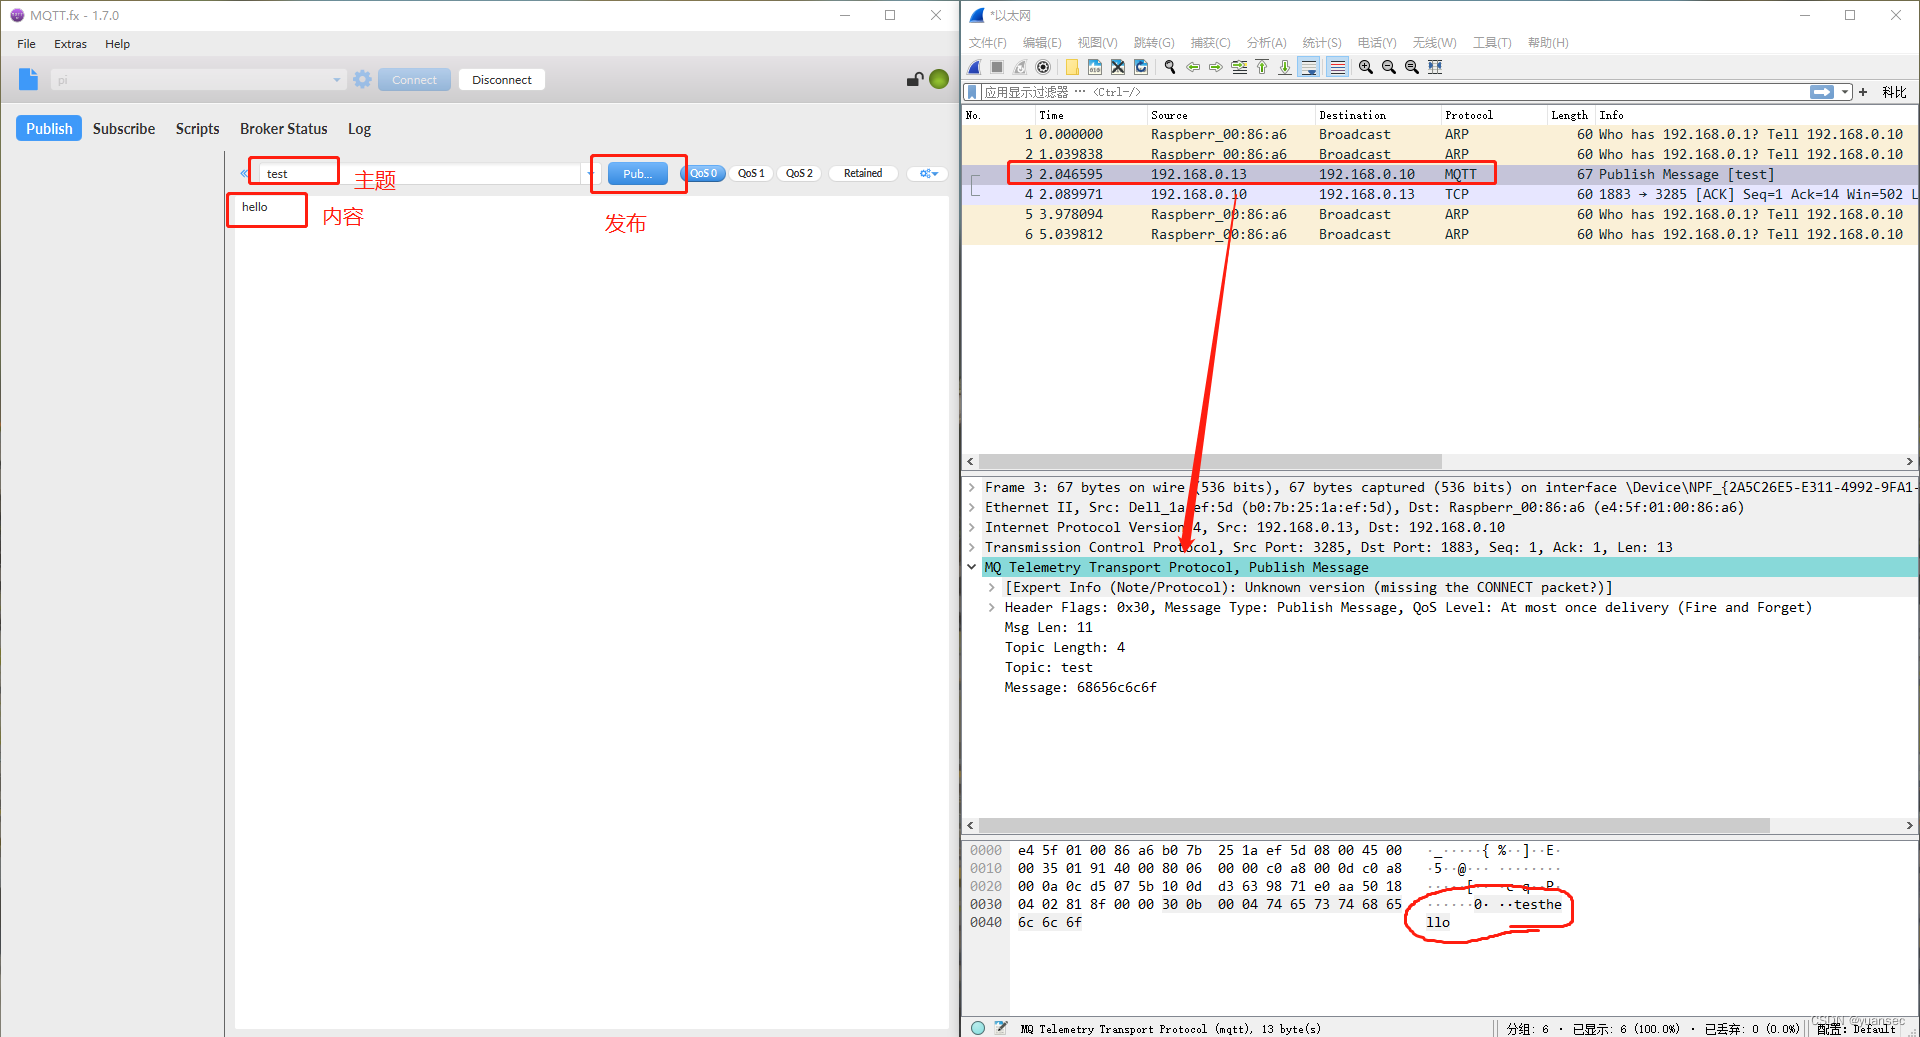The height and width of the screenshot is (1037, 1920).
Task: Toggle auto-scroll during live capture
Action: tap(1308, 67)
